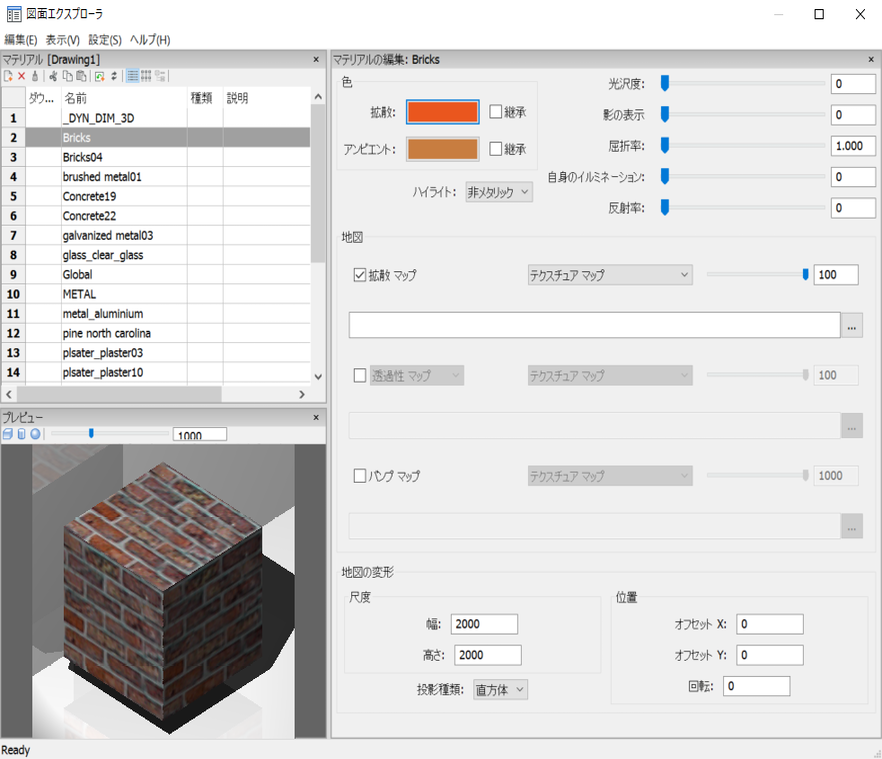882x759 pixels.
Task: Switch to icon grid view
Action: (146, 76)
